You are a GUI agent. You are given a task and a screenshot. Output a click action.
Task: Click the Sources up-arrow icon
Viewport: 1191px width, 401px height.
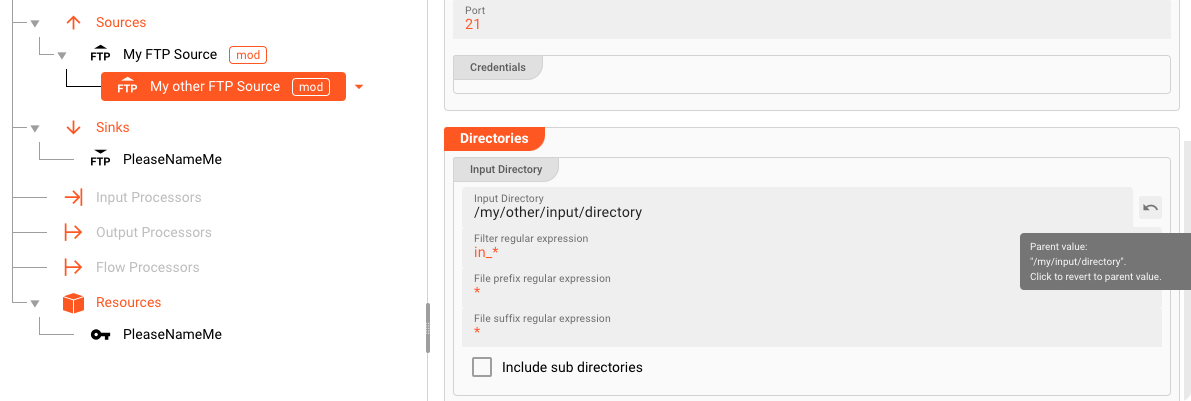[x=73, y=22]
